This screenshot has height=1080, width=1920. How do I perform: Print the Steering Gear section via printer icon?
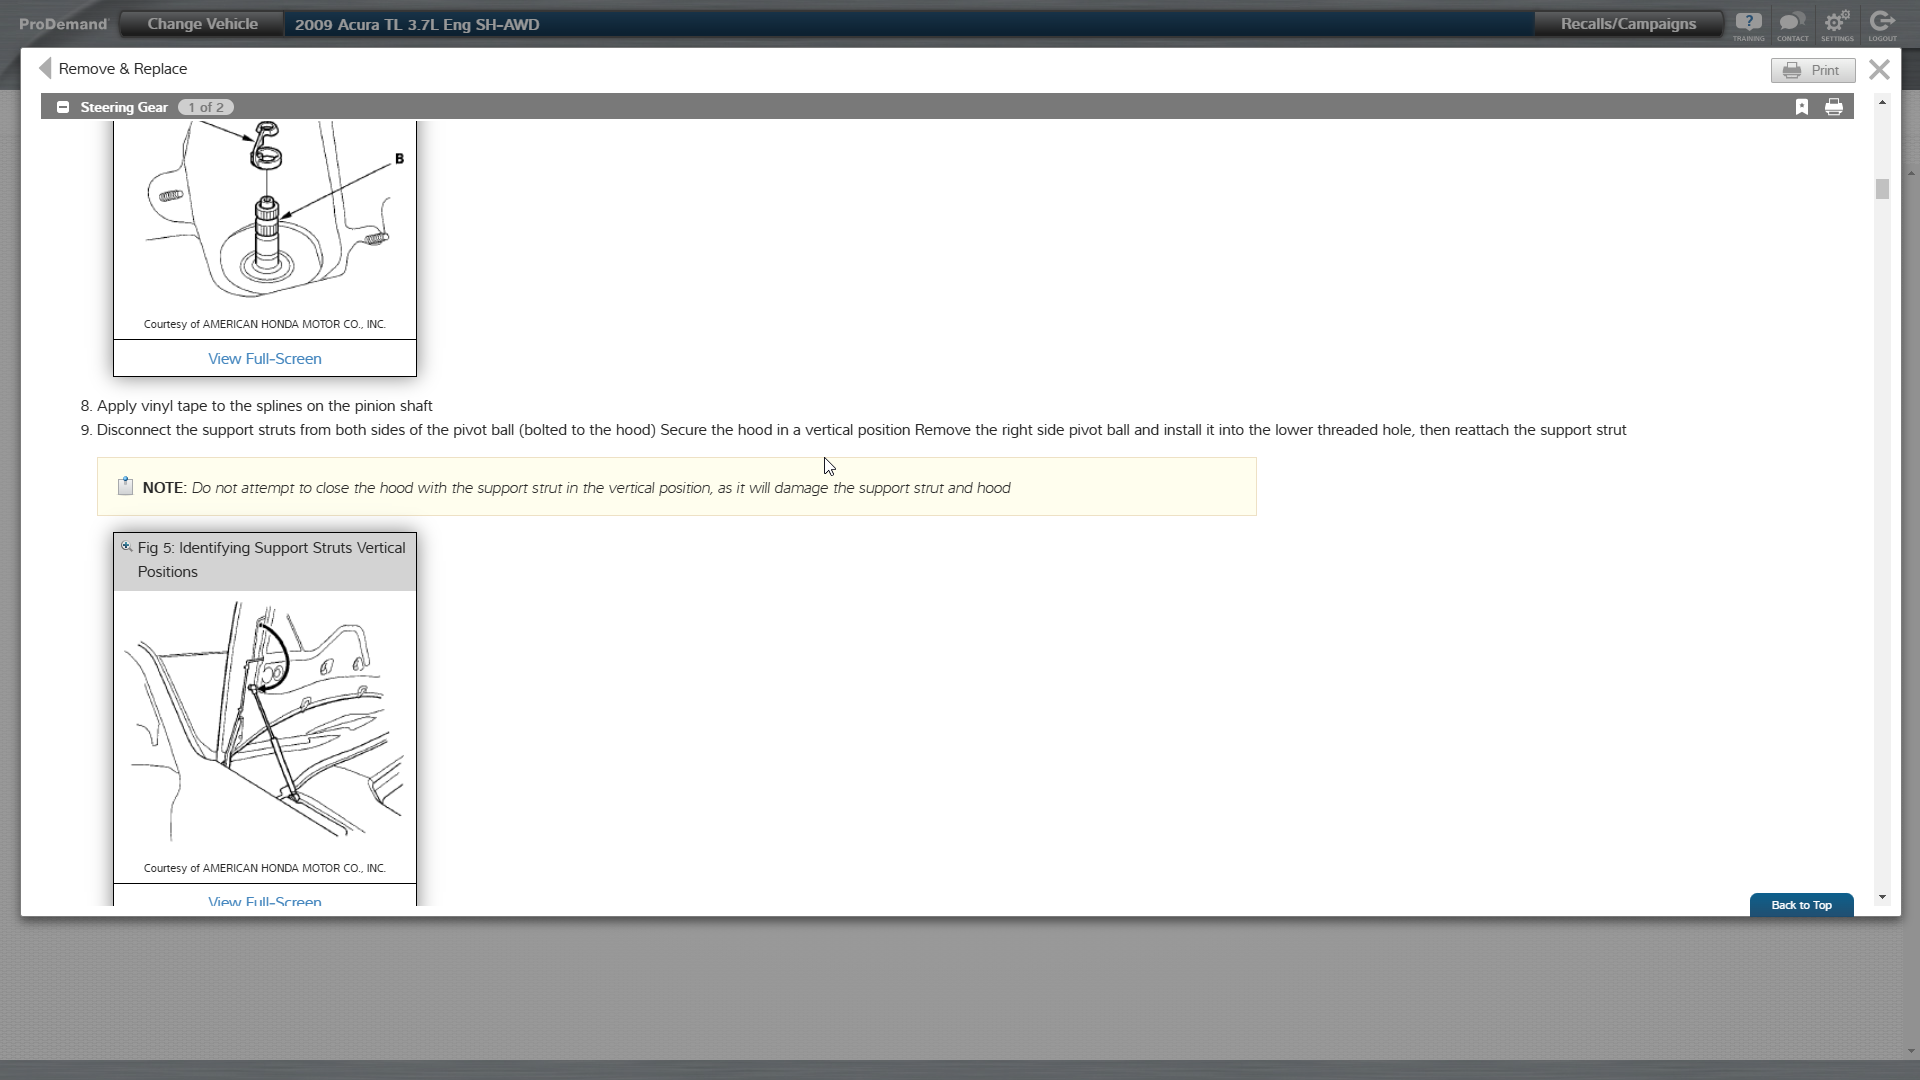click(1834, 107)
